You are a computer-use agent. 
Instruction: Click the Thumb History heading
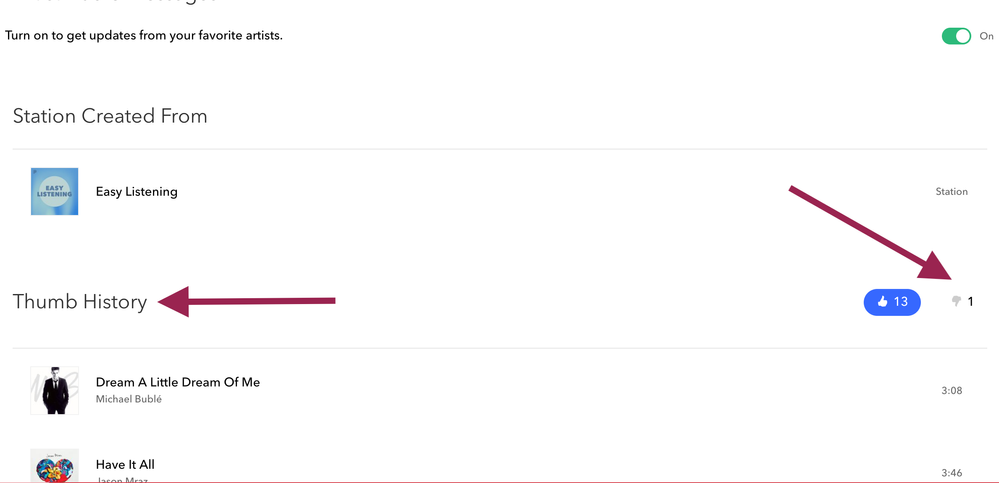tap(80, 301)
